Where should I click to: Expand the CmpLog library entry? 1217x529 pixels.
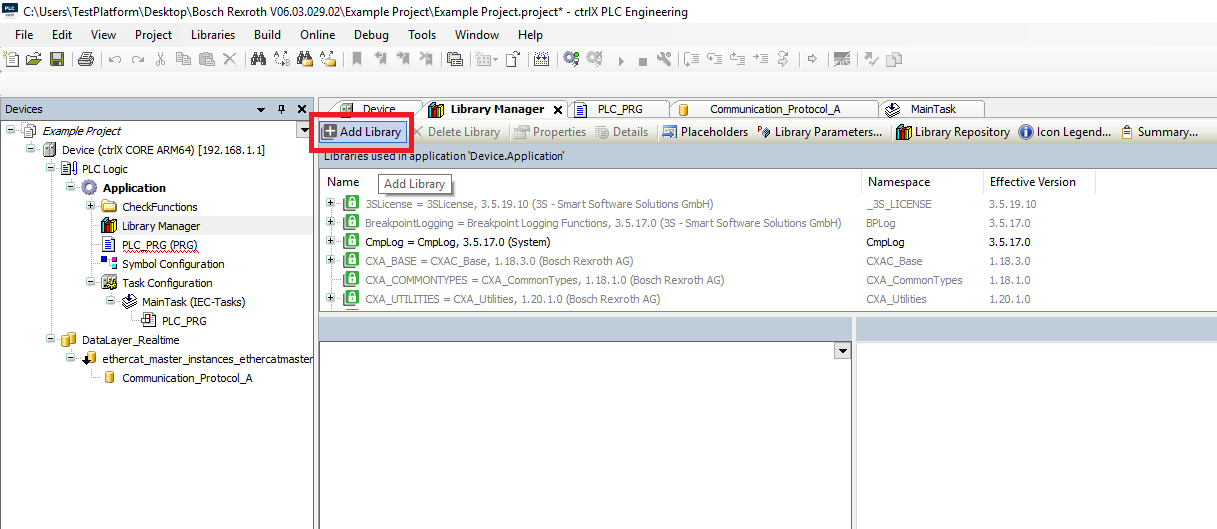331,241
